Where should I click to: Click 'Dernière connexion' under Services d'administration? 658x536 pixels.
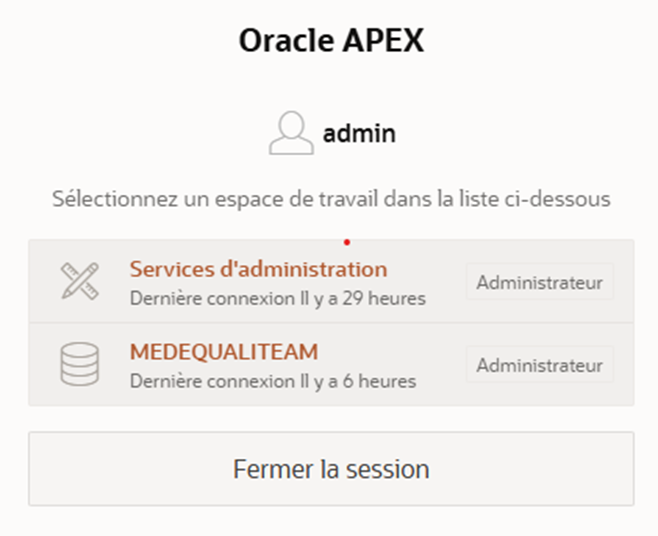[x=201, y=298]
